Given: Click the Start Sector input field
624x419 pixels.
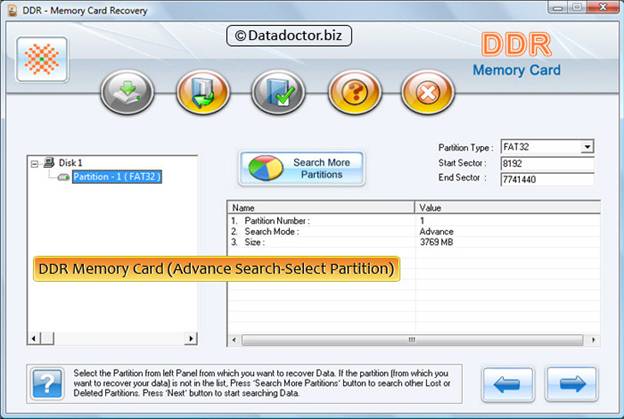Looking at the screenshot, I should [547, 164].
